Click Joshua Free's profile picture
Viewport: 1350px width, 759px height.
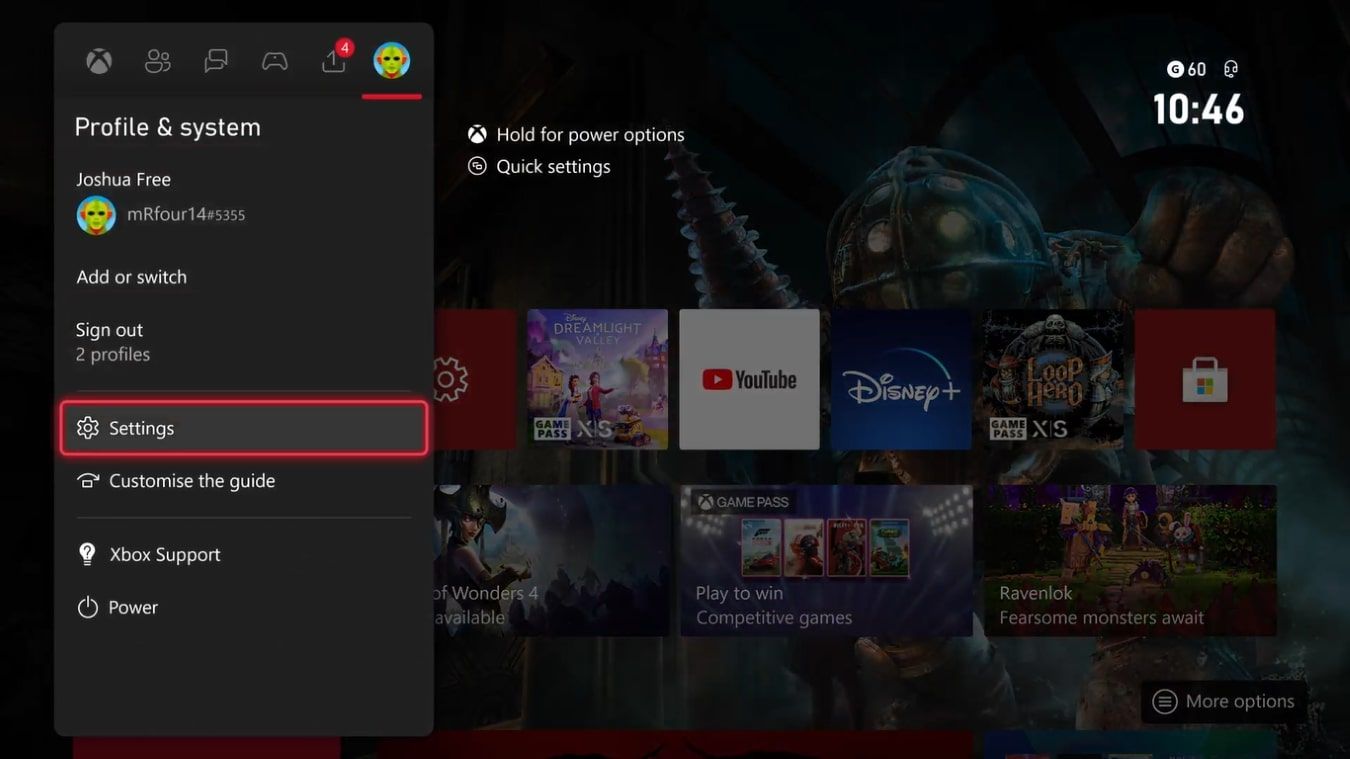point(96,214)
